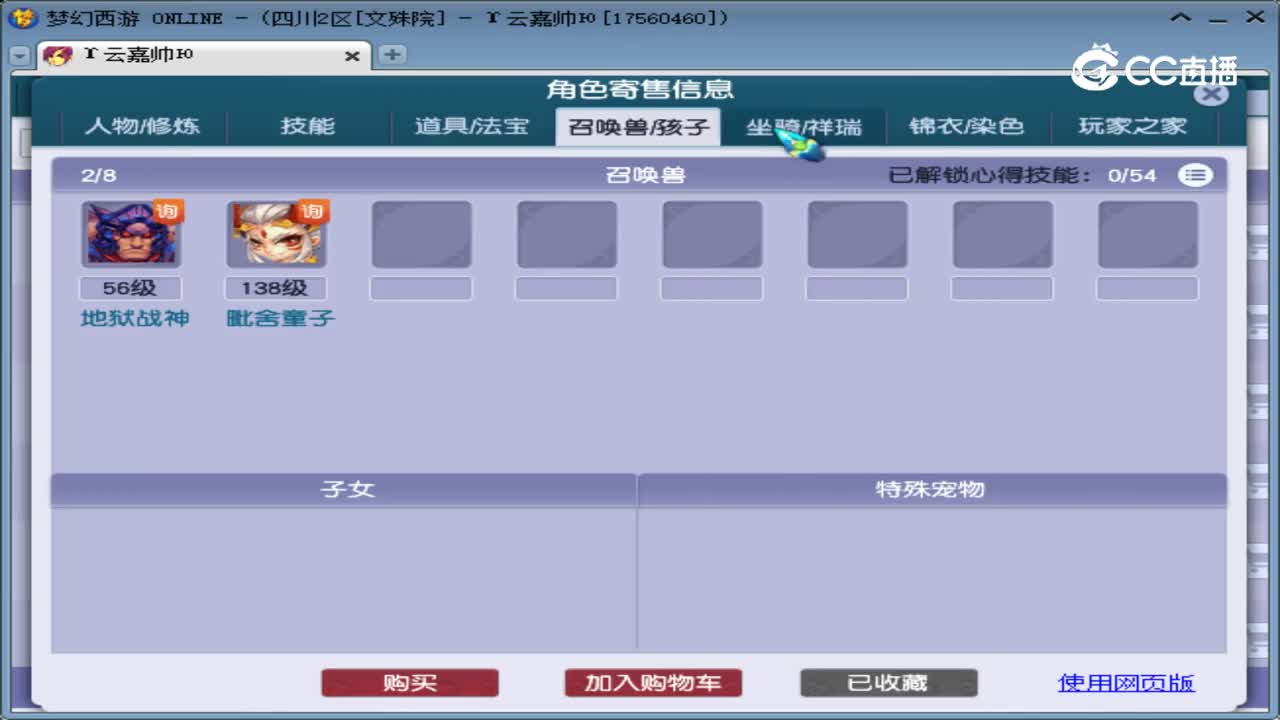Click the 特殊宠物 section header
Viewport: 1280px width, 720px height.
click(x=932, y=490)
